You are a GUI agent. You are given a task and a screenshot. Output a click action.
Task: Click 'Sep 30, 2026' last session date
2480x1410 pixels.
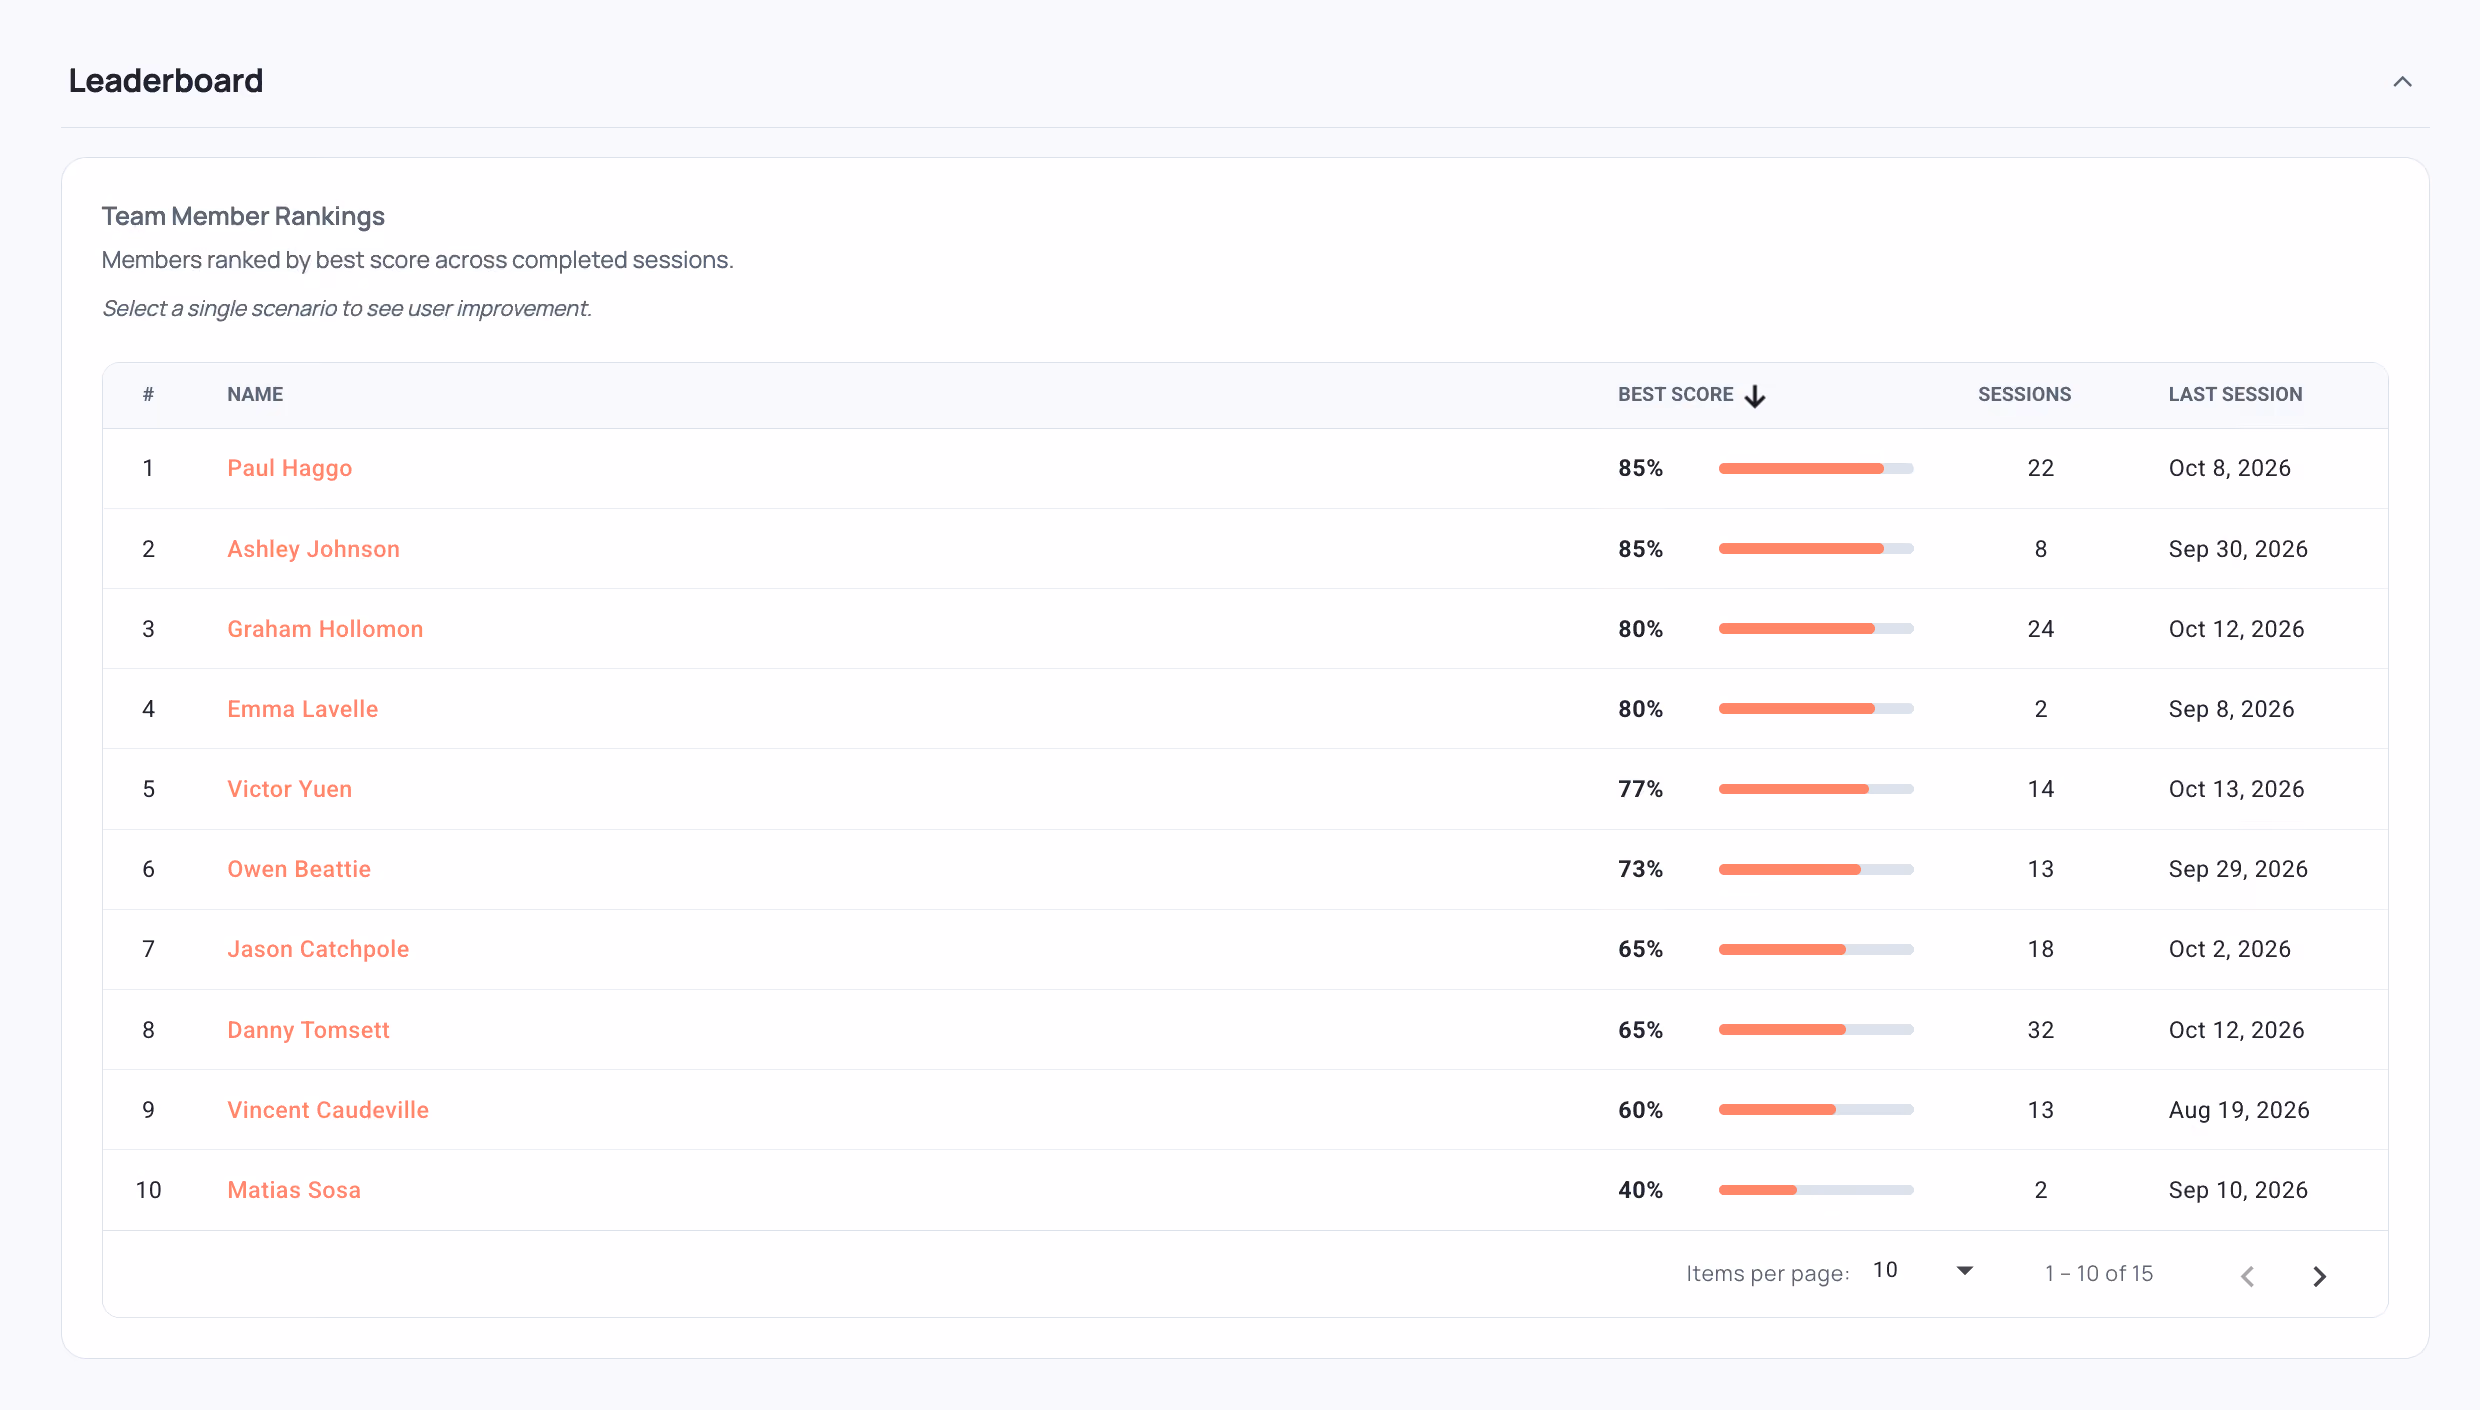coord(2238,549)
